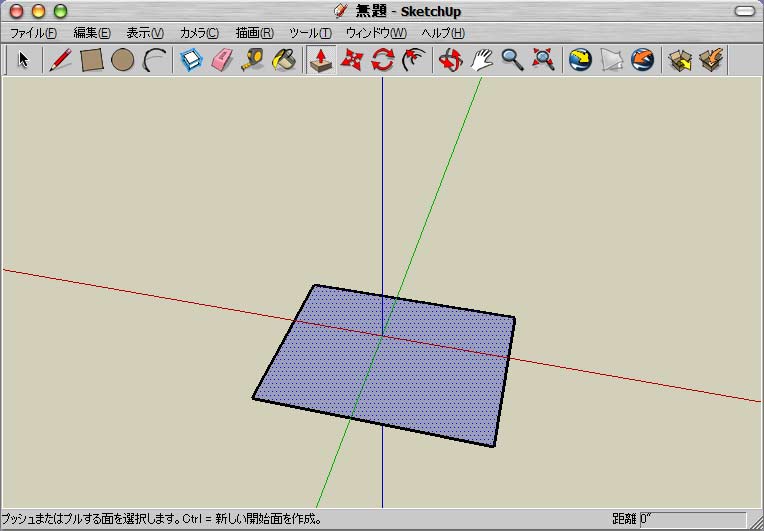Click the Make Component icon
Screen dimensions: 764x531
(191, 60)
